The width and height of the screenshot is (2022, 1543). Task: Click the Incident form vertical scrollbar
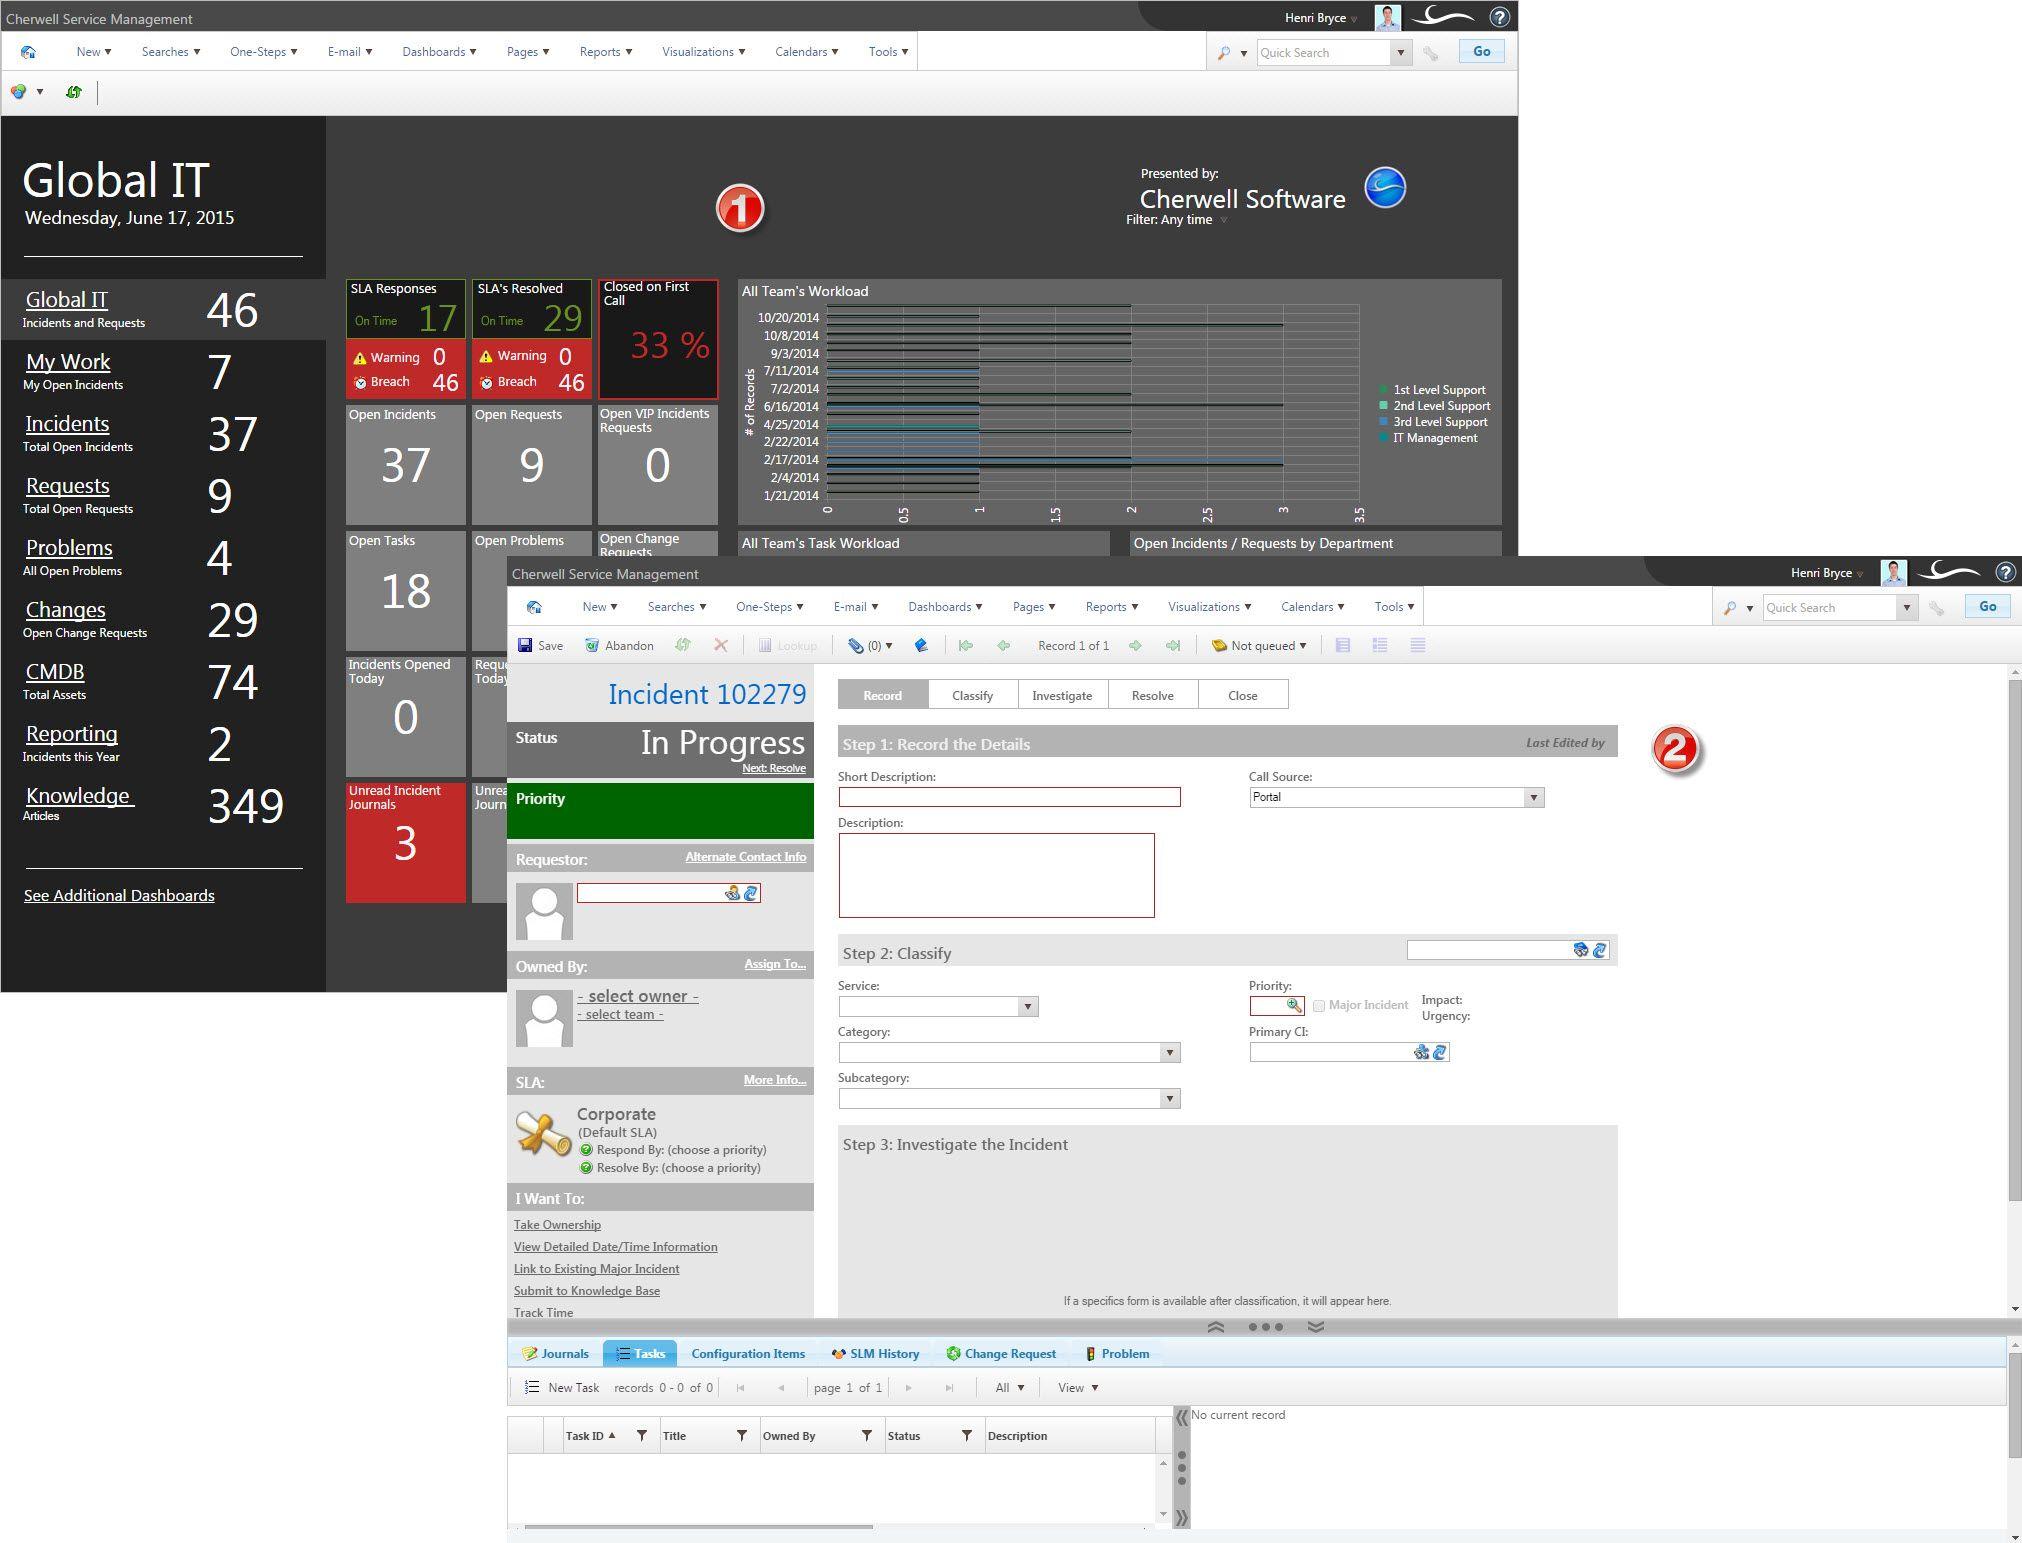pyautogui.click(x=2014, y=940)
